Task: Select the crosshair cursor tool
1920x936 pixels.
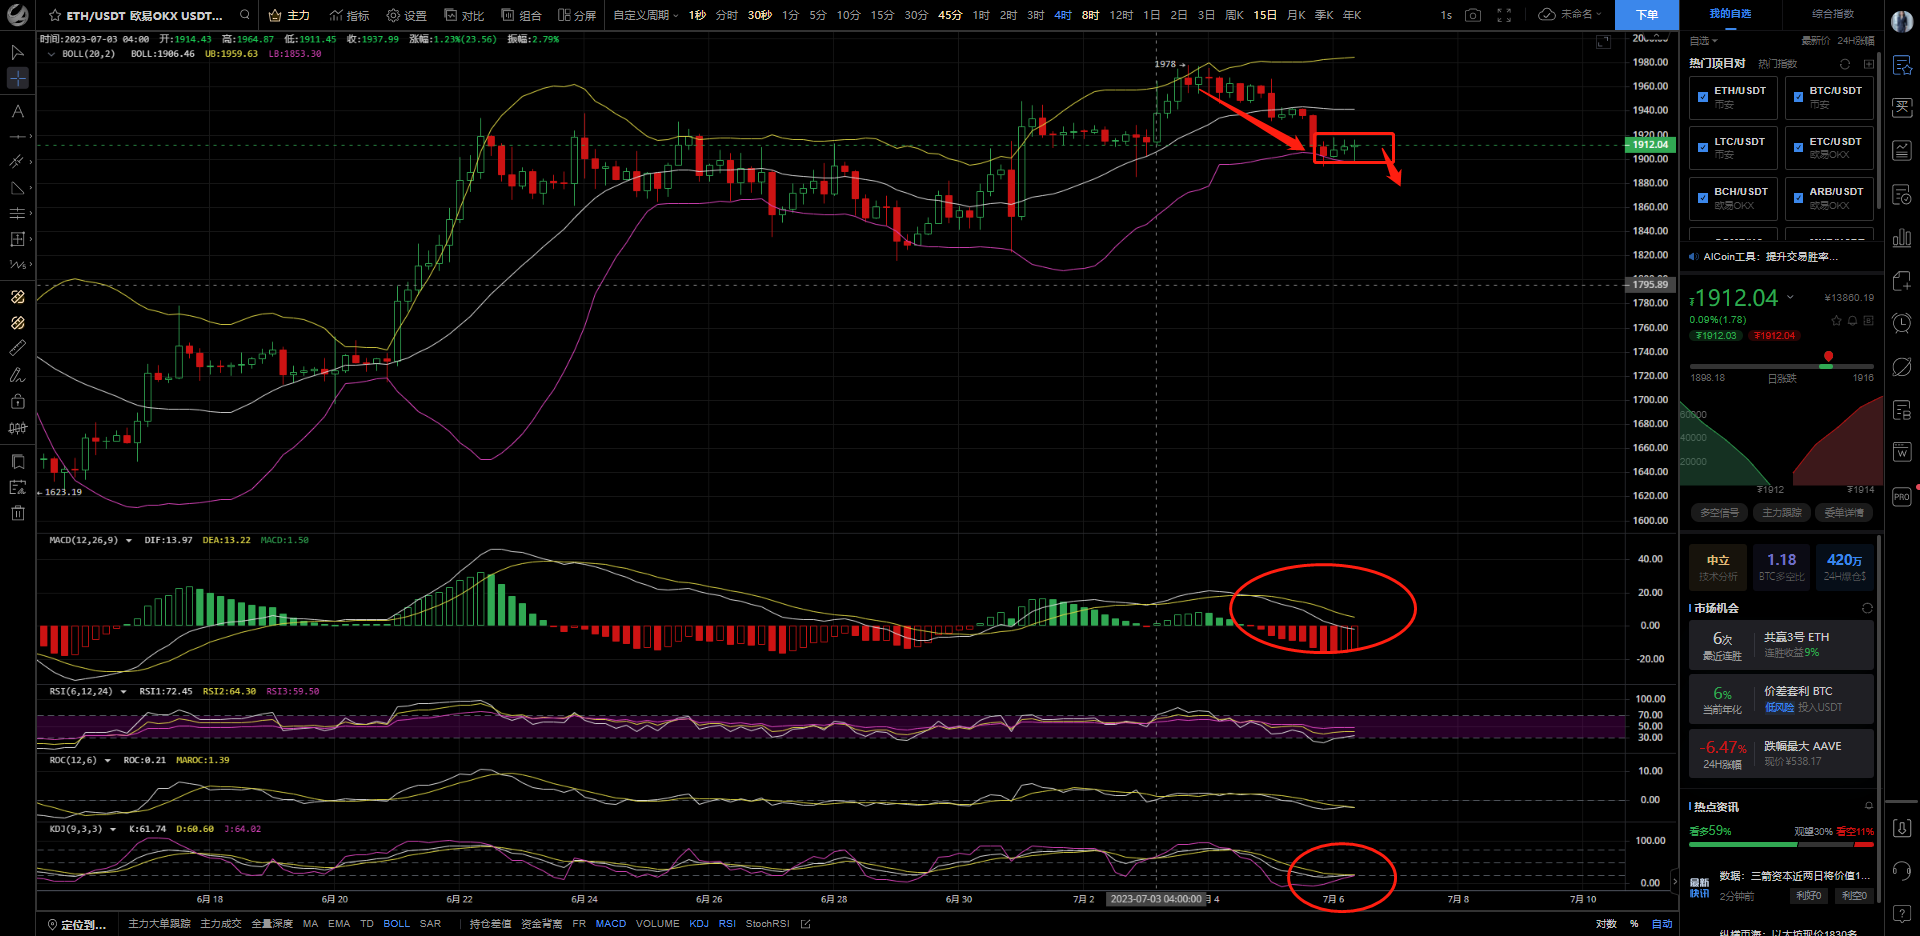Action: (x=17, y=78)
